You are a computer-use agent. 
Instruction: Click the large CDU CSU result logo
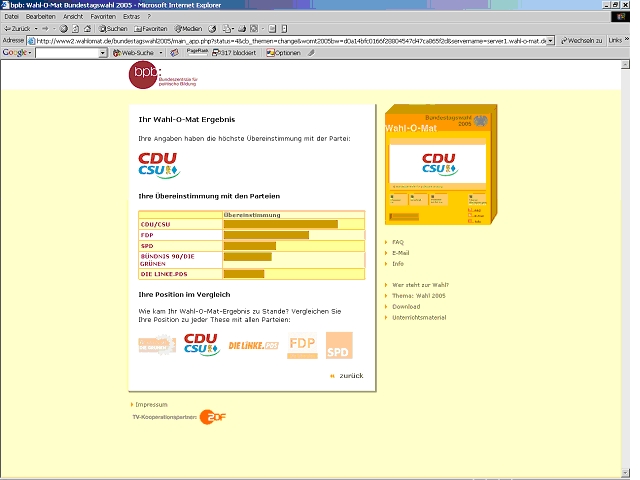(159, 165)
